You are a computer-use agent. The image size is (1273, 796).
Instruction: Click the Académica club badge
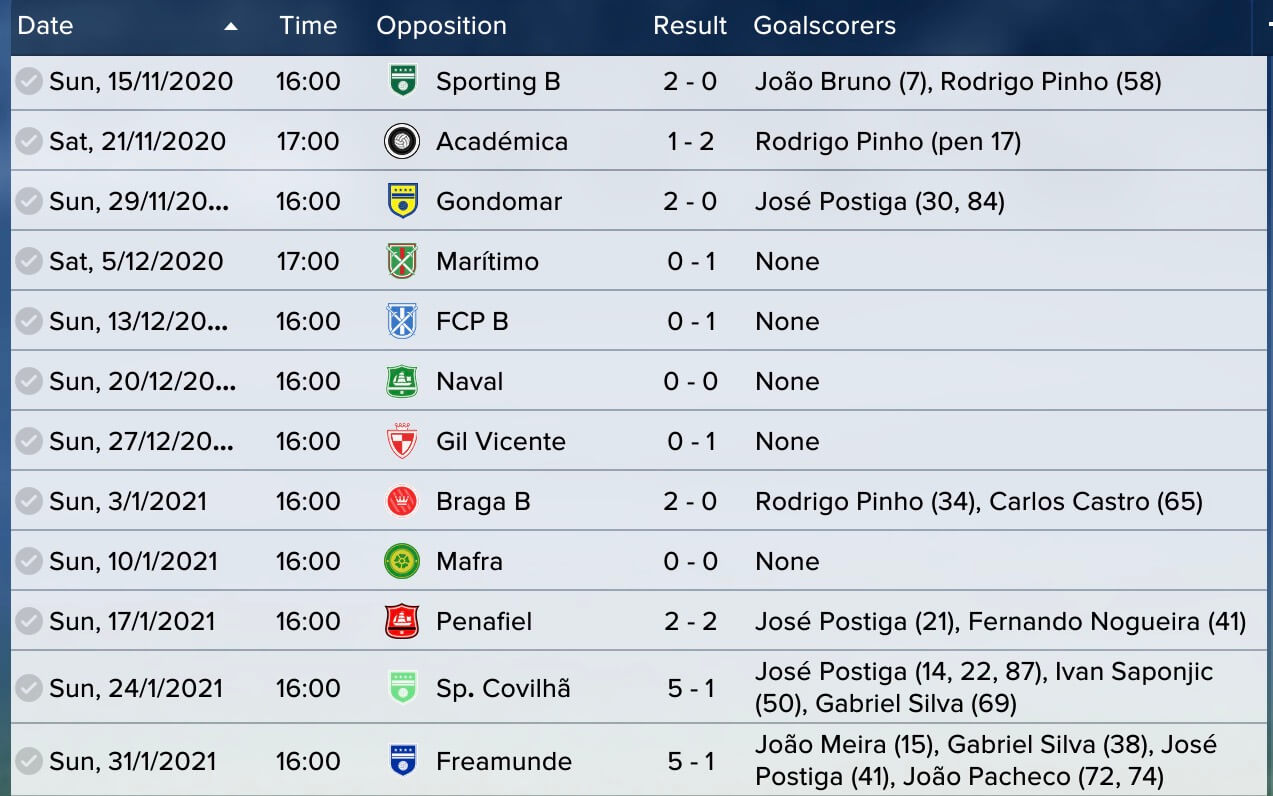[402, 141]
